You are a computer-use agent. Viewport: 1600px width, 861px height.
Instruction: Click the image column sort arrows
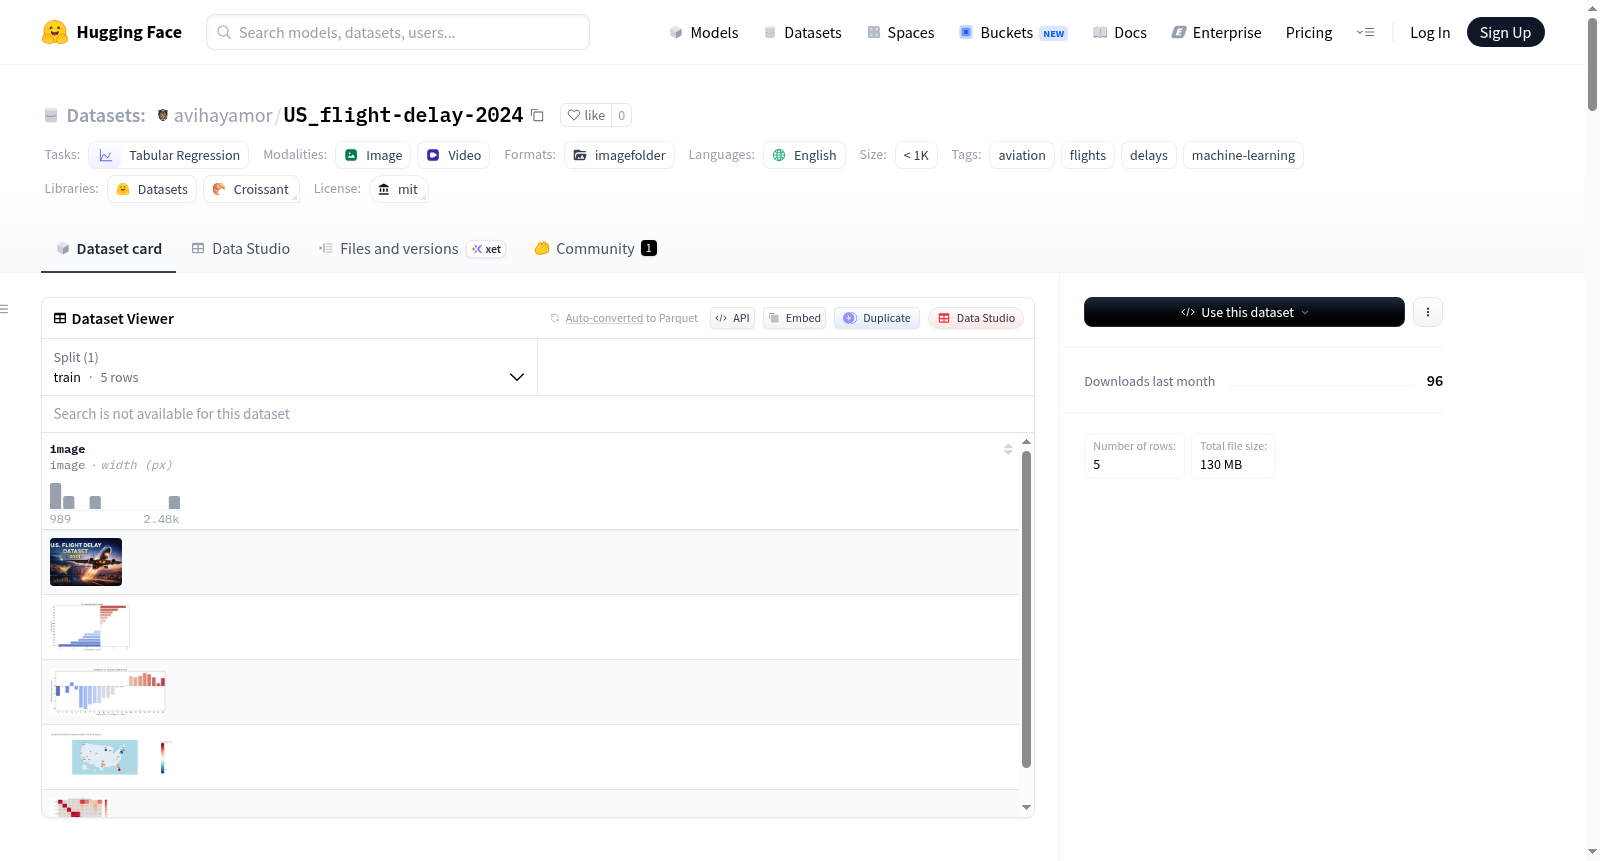click(1008, 449)
